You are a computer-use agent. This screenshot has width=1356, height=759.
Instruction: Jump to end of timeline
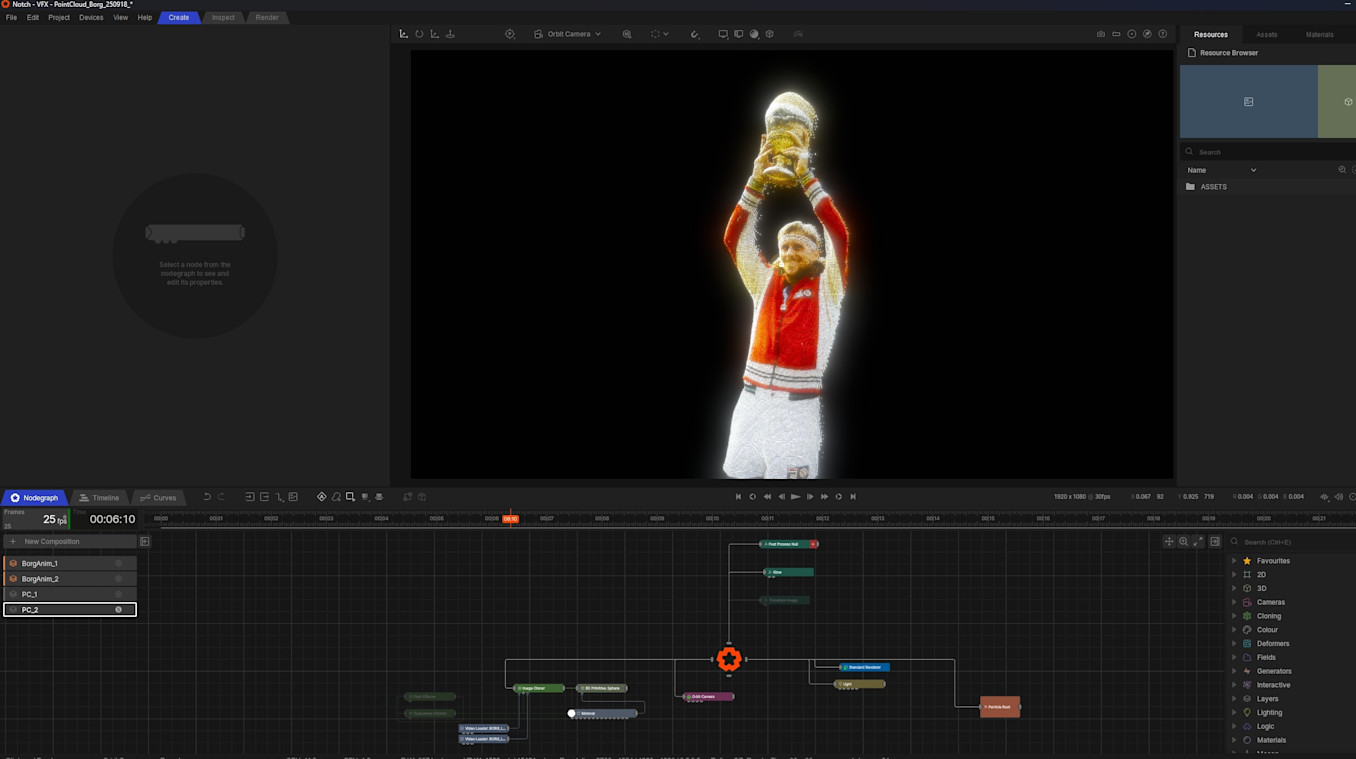point(853,497)
